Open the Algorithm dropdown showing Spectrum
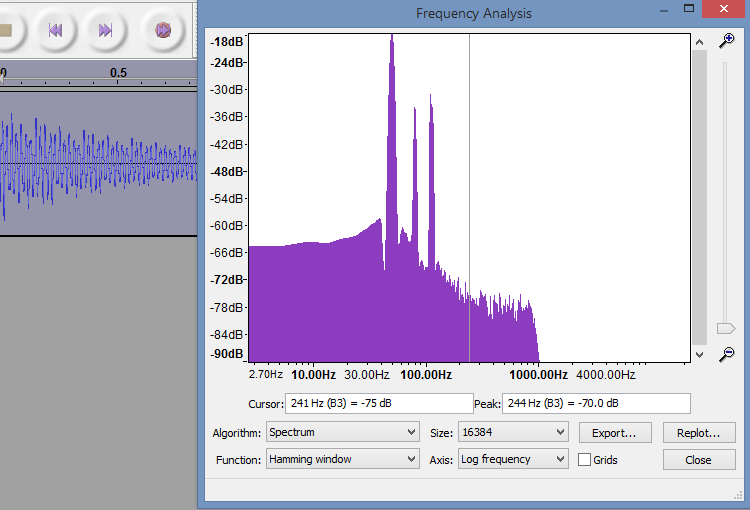 343,432
